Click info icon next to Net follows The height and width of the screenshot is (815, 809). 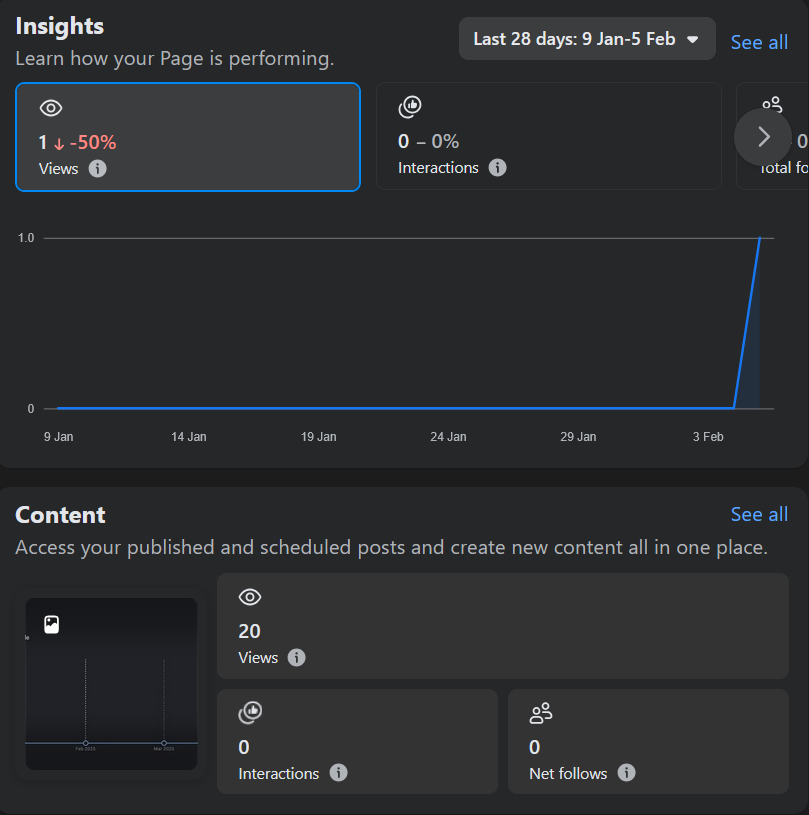tap(626, 773)
